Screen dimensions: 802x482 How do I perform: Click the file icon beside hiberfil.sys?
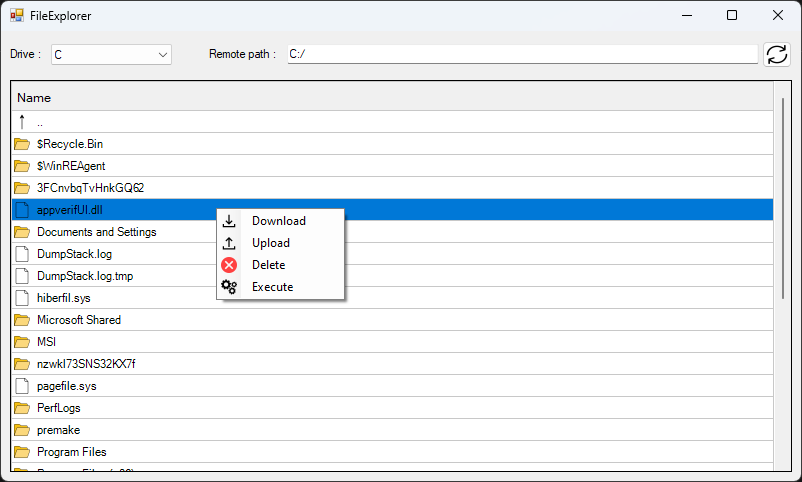[22, 298]
